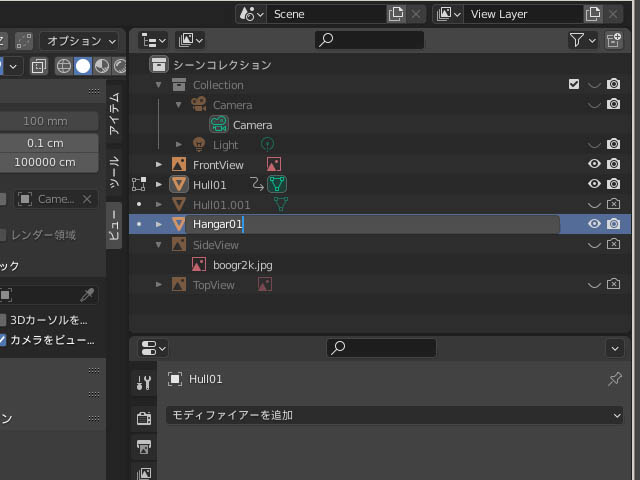Click the Scene name field

327,14
